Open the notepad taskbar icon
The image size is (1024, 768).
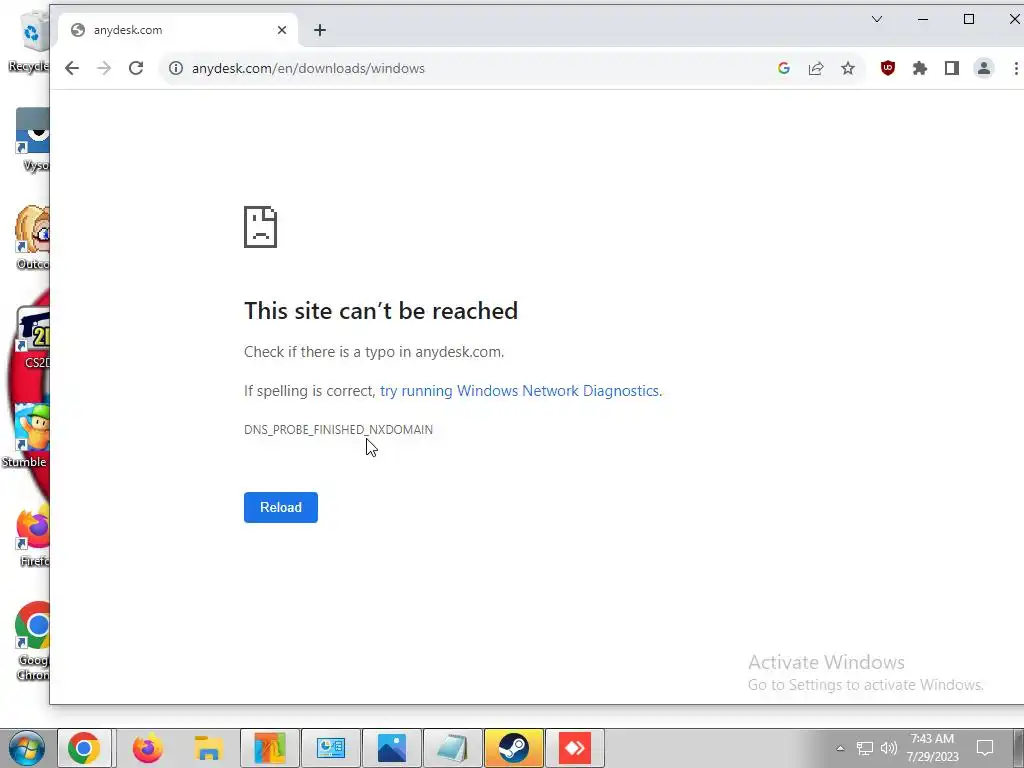tap(453, 748)
